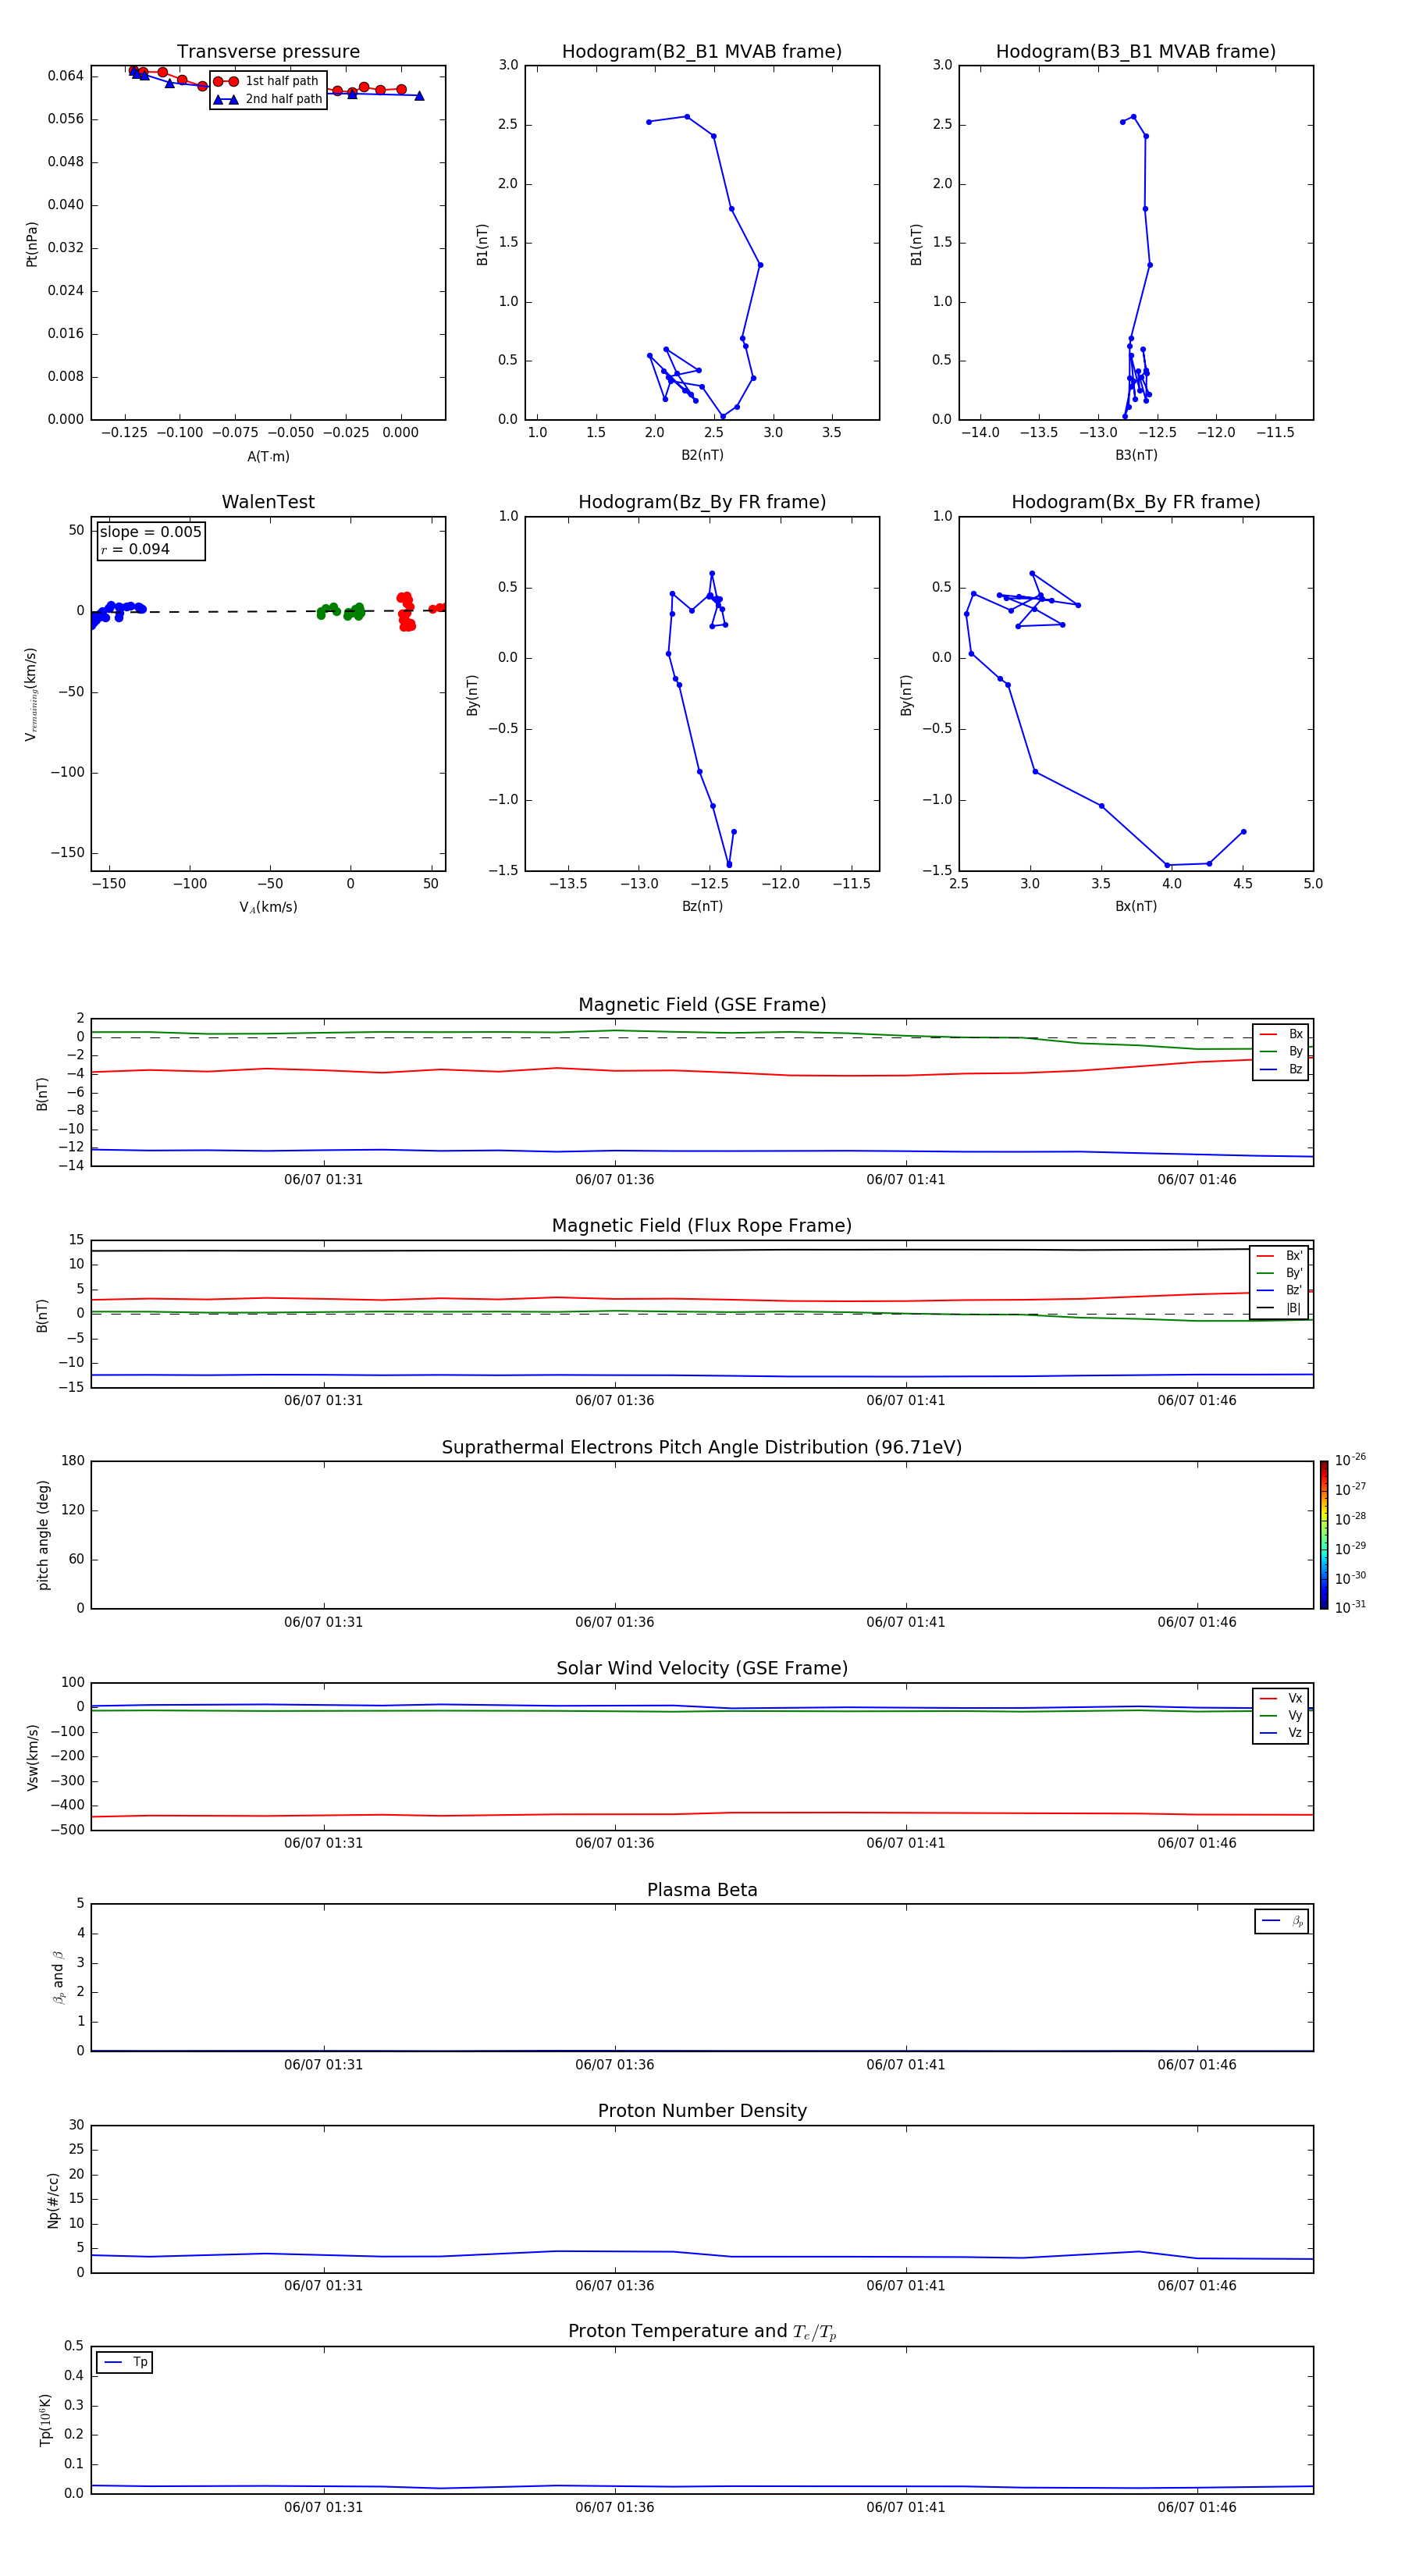1405x2576 pixels.
Task: Click the Bz legend entry in GSE magnetic field
Action: tap(1281, 1070)
